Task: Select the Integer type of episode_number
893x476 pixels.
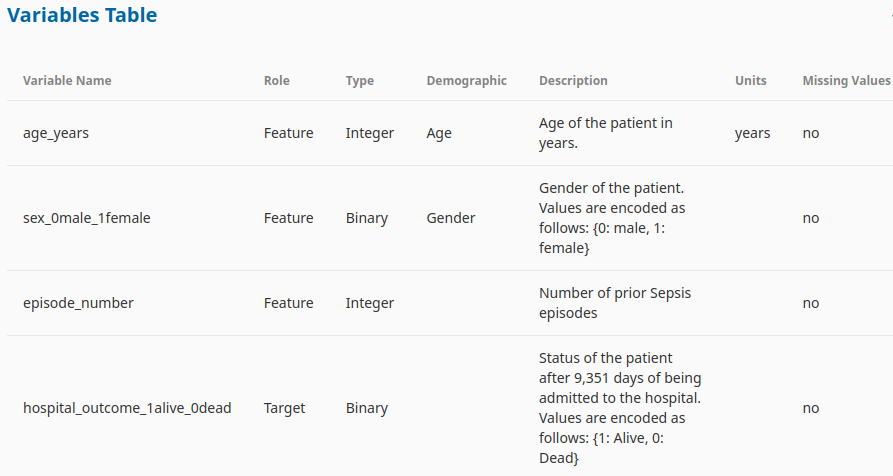Action: click(x=370, y=303)
